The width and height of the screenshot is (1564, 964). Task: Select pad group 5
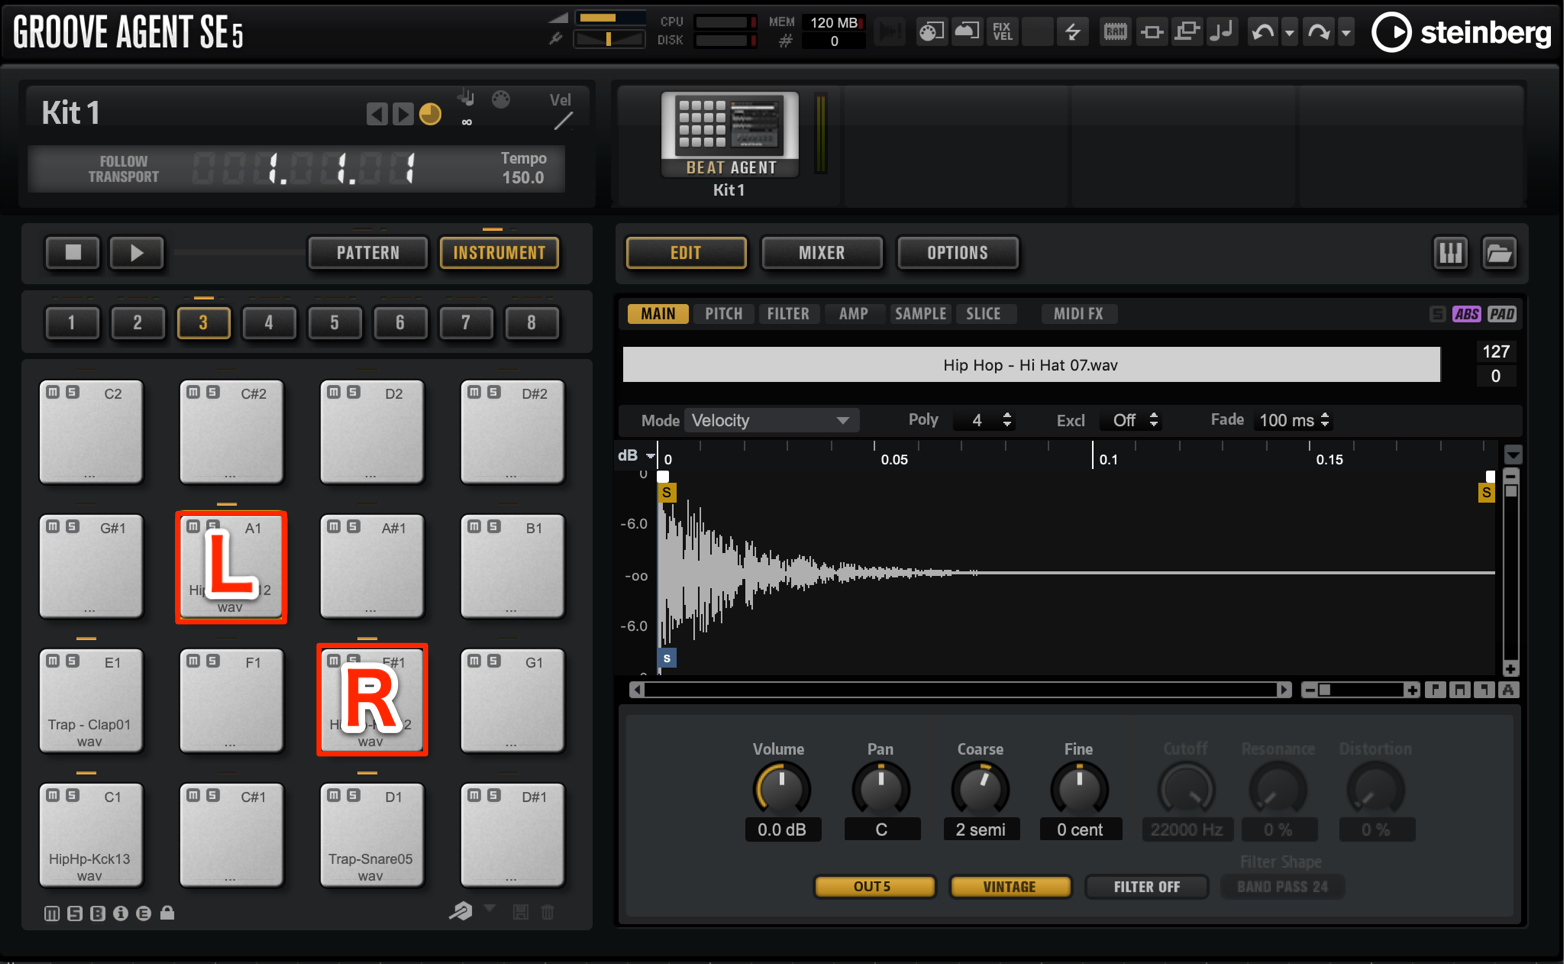(334, 323)
